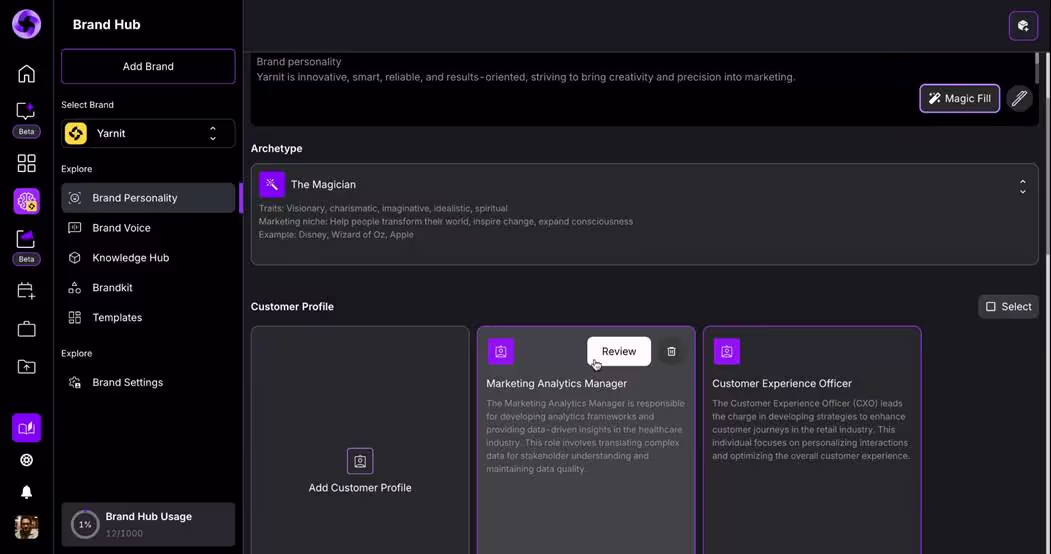Viewport: 1051px width, 554px height.
Task: Open Brand Personality section
Action: click(148, 198)
